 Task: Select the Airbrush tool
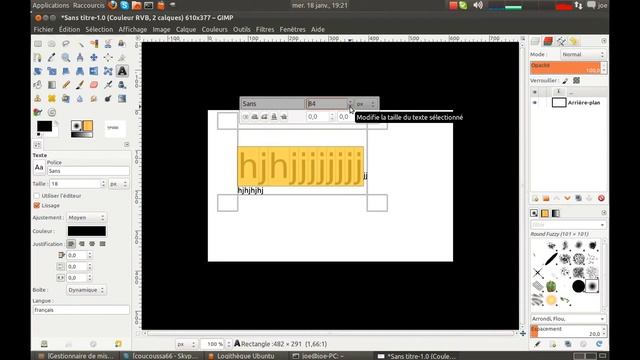click(108, 85)
